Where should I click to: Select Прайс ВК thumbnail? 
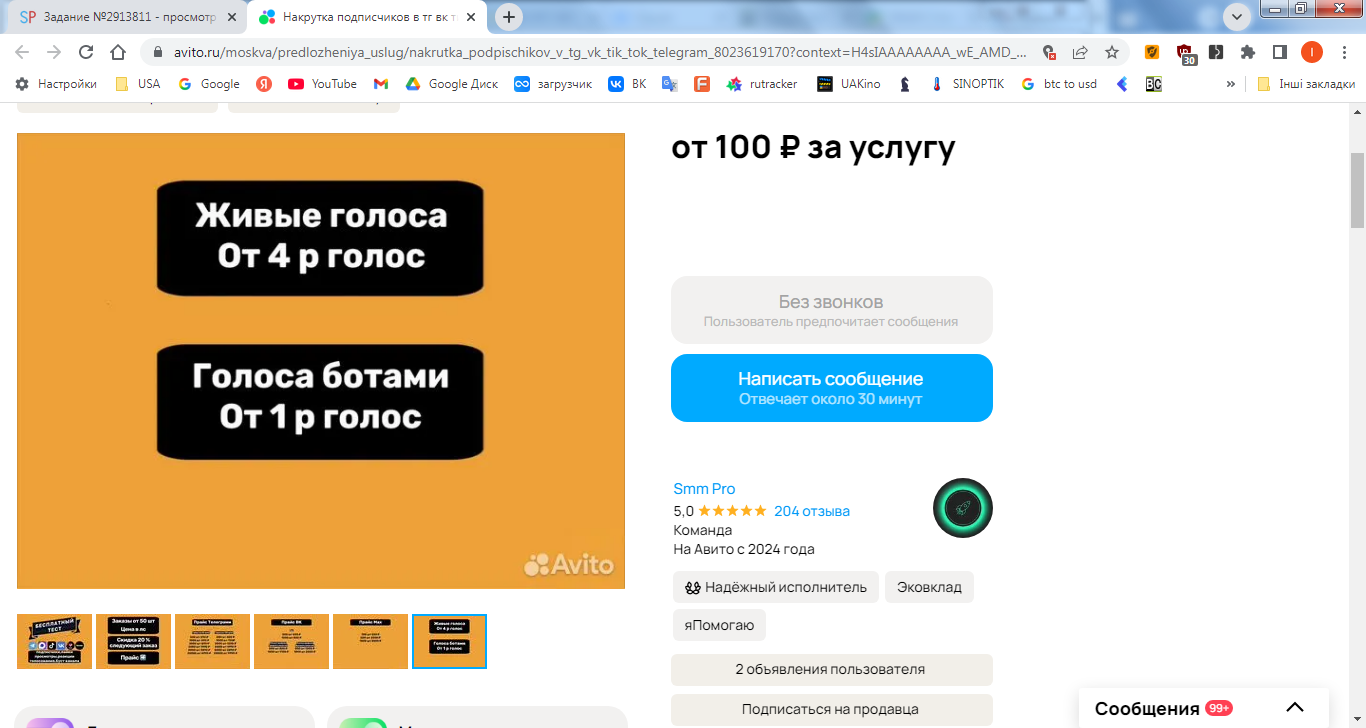coord(292,641)
